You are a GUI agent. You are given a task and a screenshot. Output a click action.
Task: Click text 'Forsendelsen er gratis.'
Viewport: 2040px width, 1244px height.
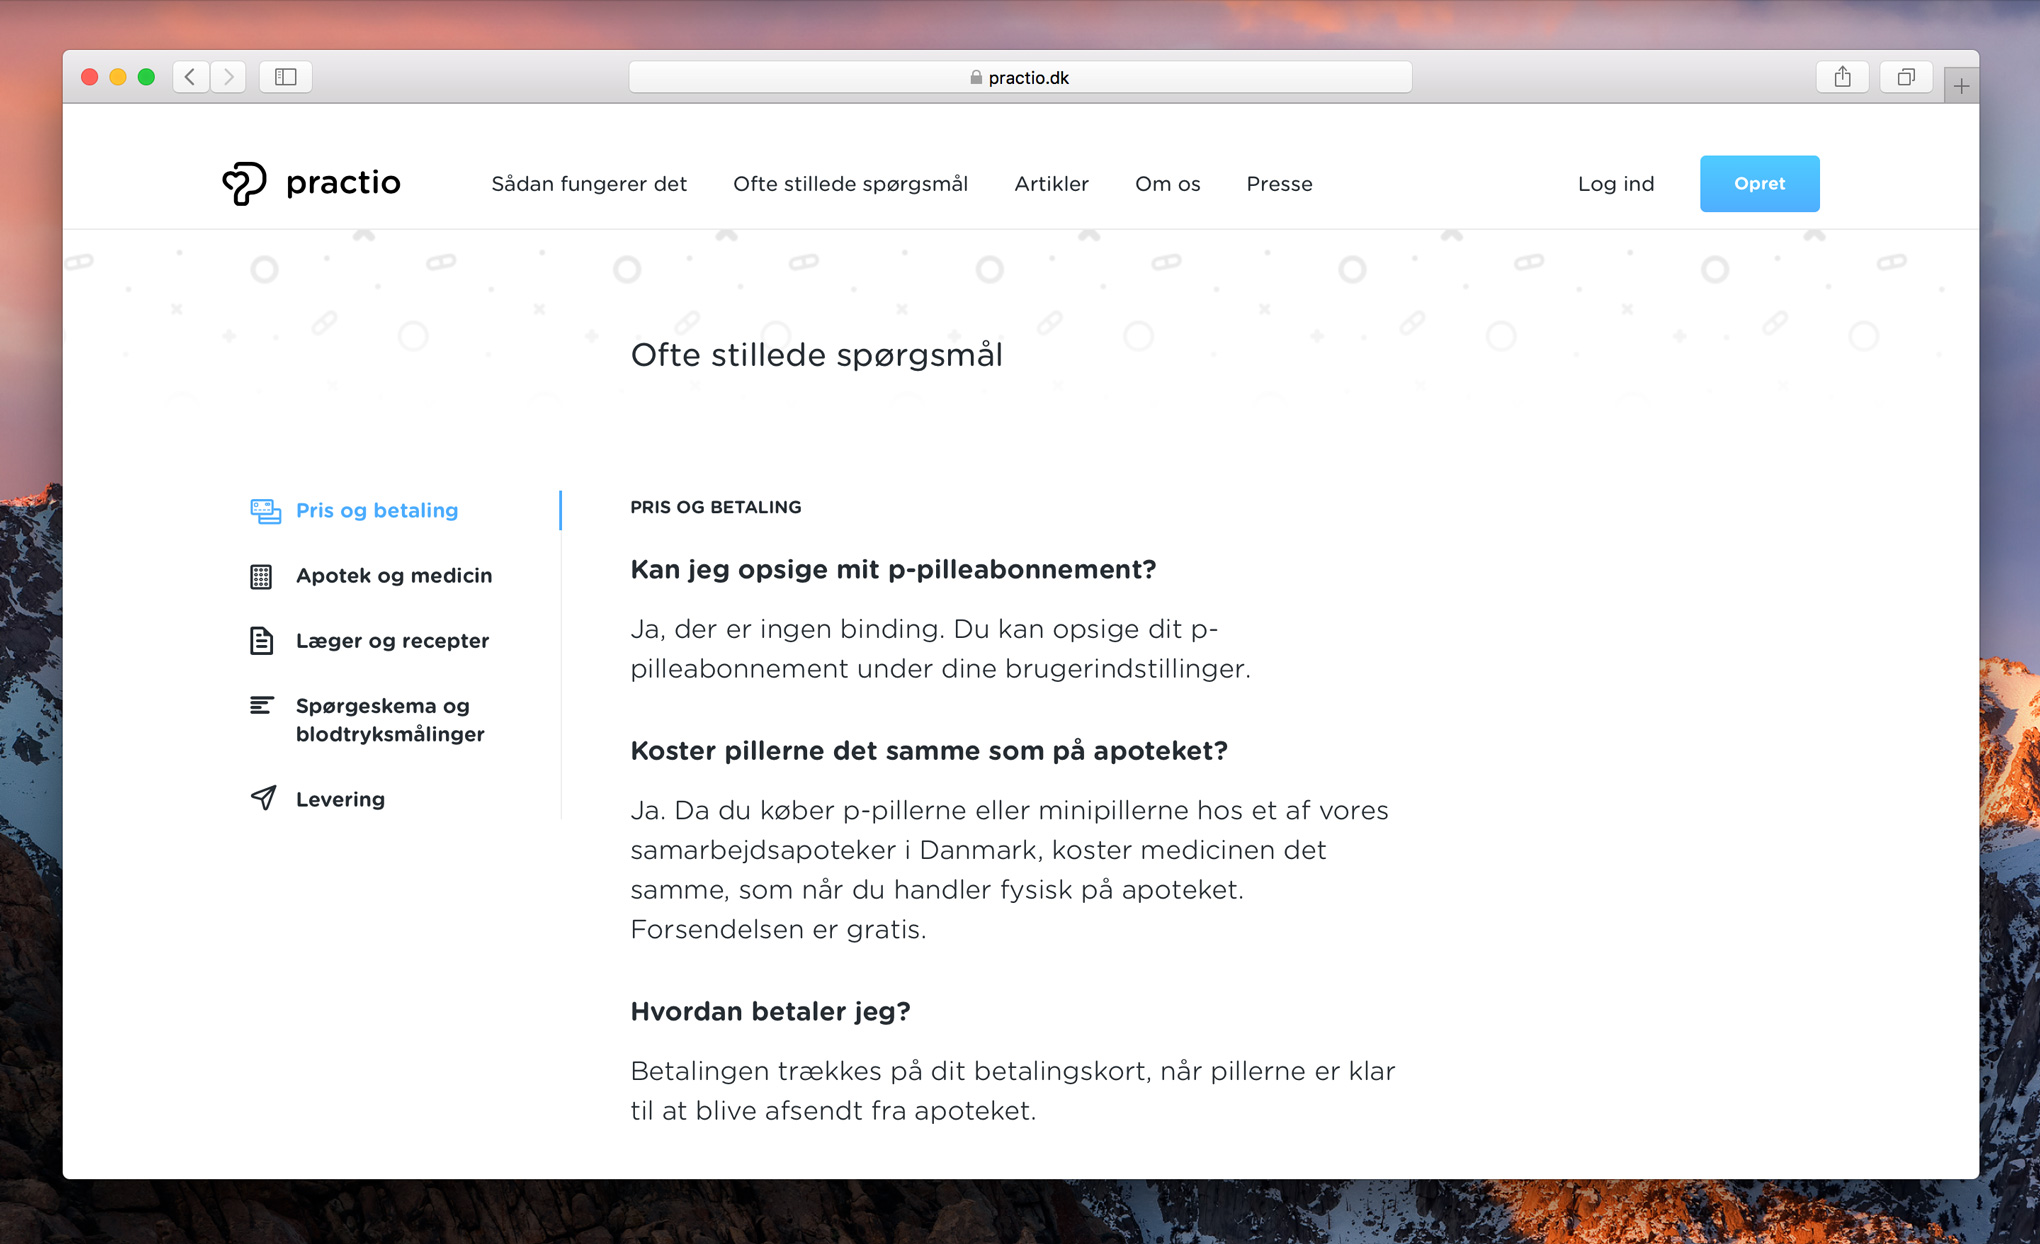pos(778,929)
